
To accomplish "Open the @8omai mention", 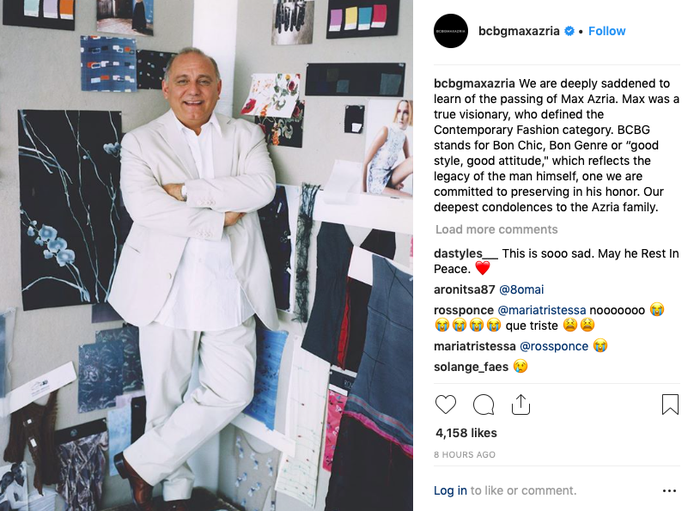I will coord(521,290).
